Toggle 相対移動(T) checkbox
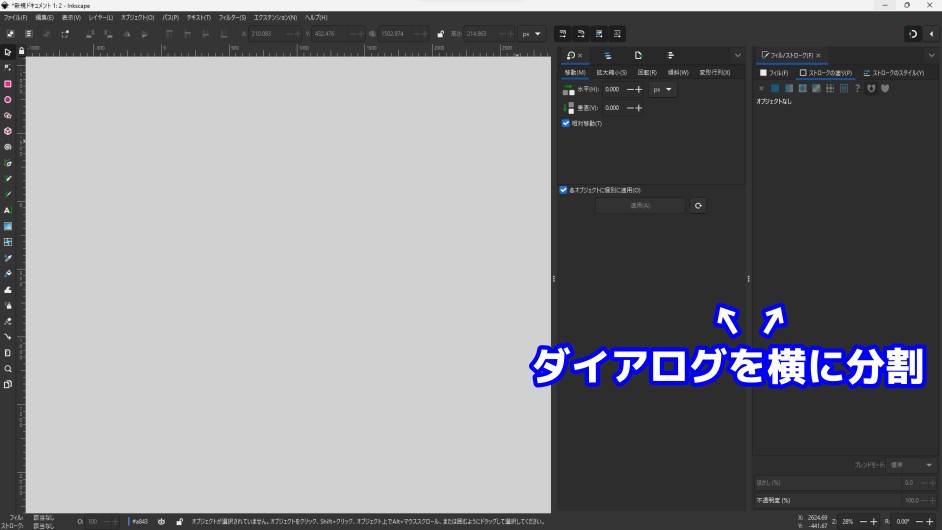Image resolution: width=942 pixels, height=530 pixels. point(565,123)
